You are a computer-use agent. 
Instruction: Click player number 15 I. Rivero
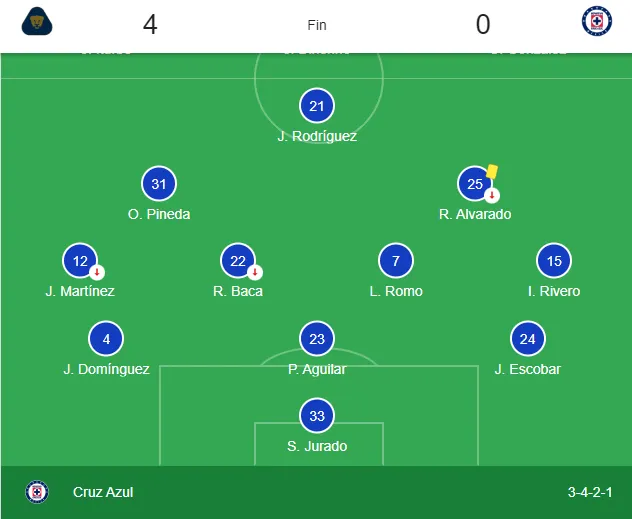pyautogui.click(x=554, y=262)
